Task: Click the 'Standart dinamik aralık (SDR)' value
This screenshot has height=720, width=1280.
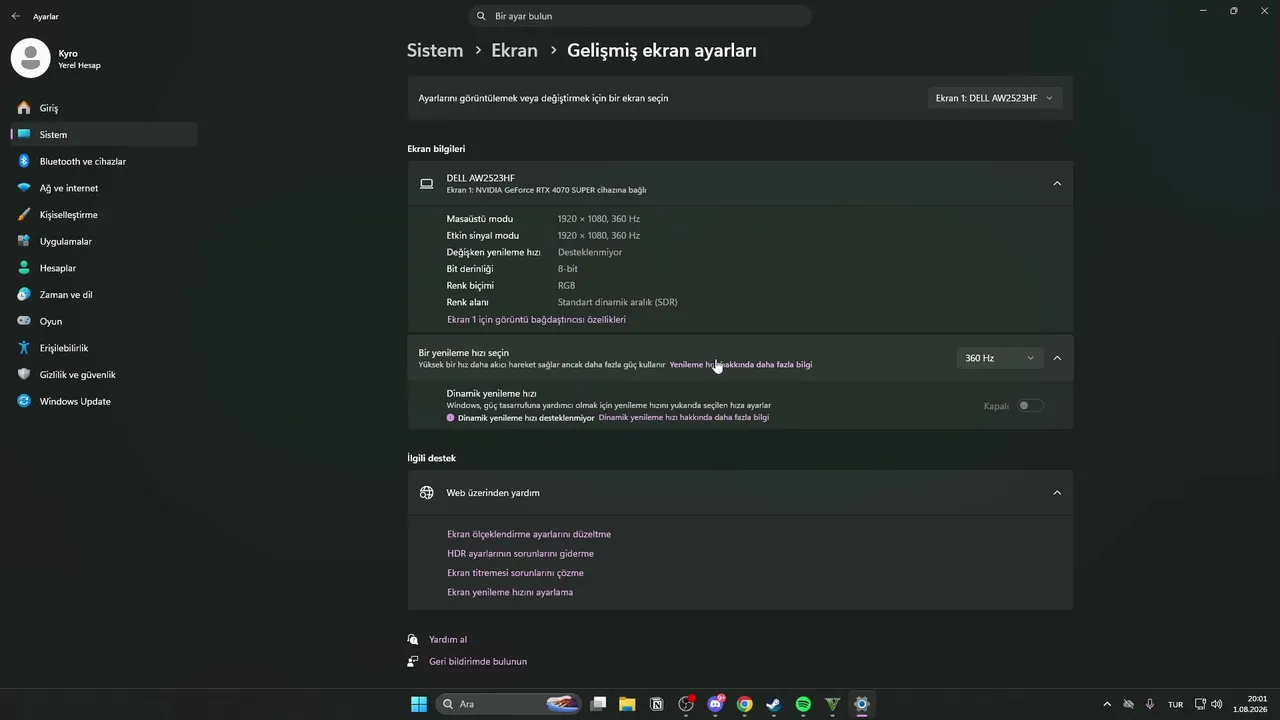Action: [x=617, y=302]
